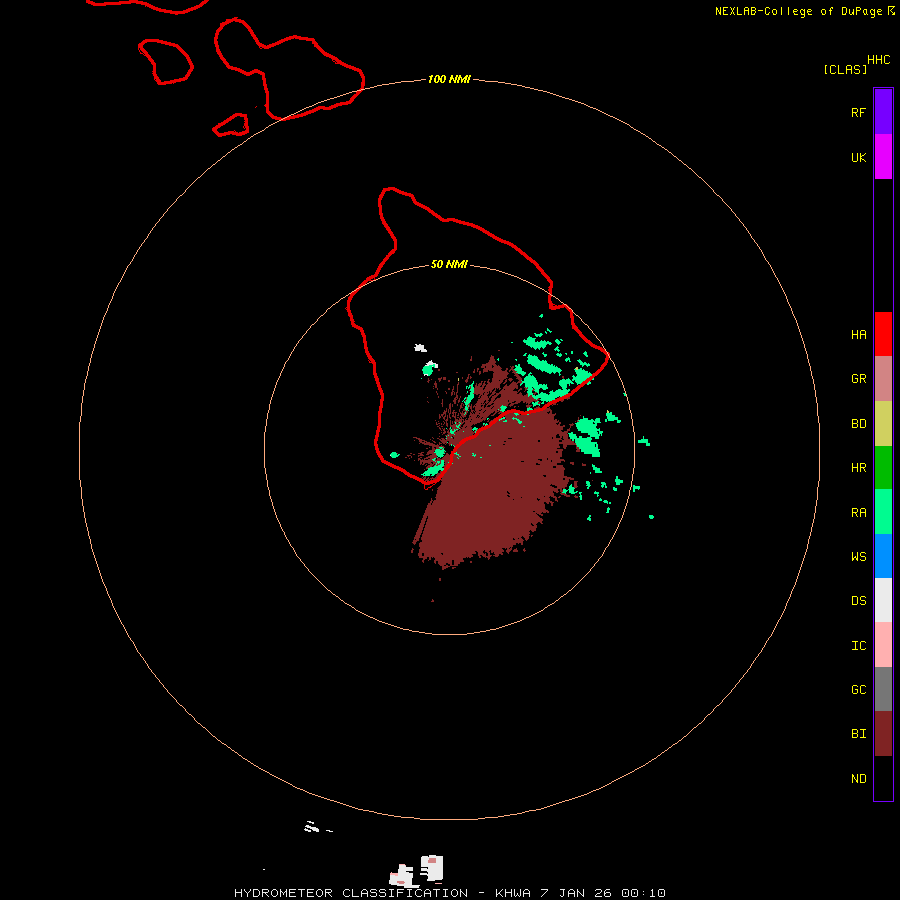Click the GR legend color swatch
Screen dimensions: 900x900
[883, 379]
